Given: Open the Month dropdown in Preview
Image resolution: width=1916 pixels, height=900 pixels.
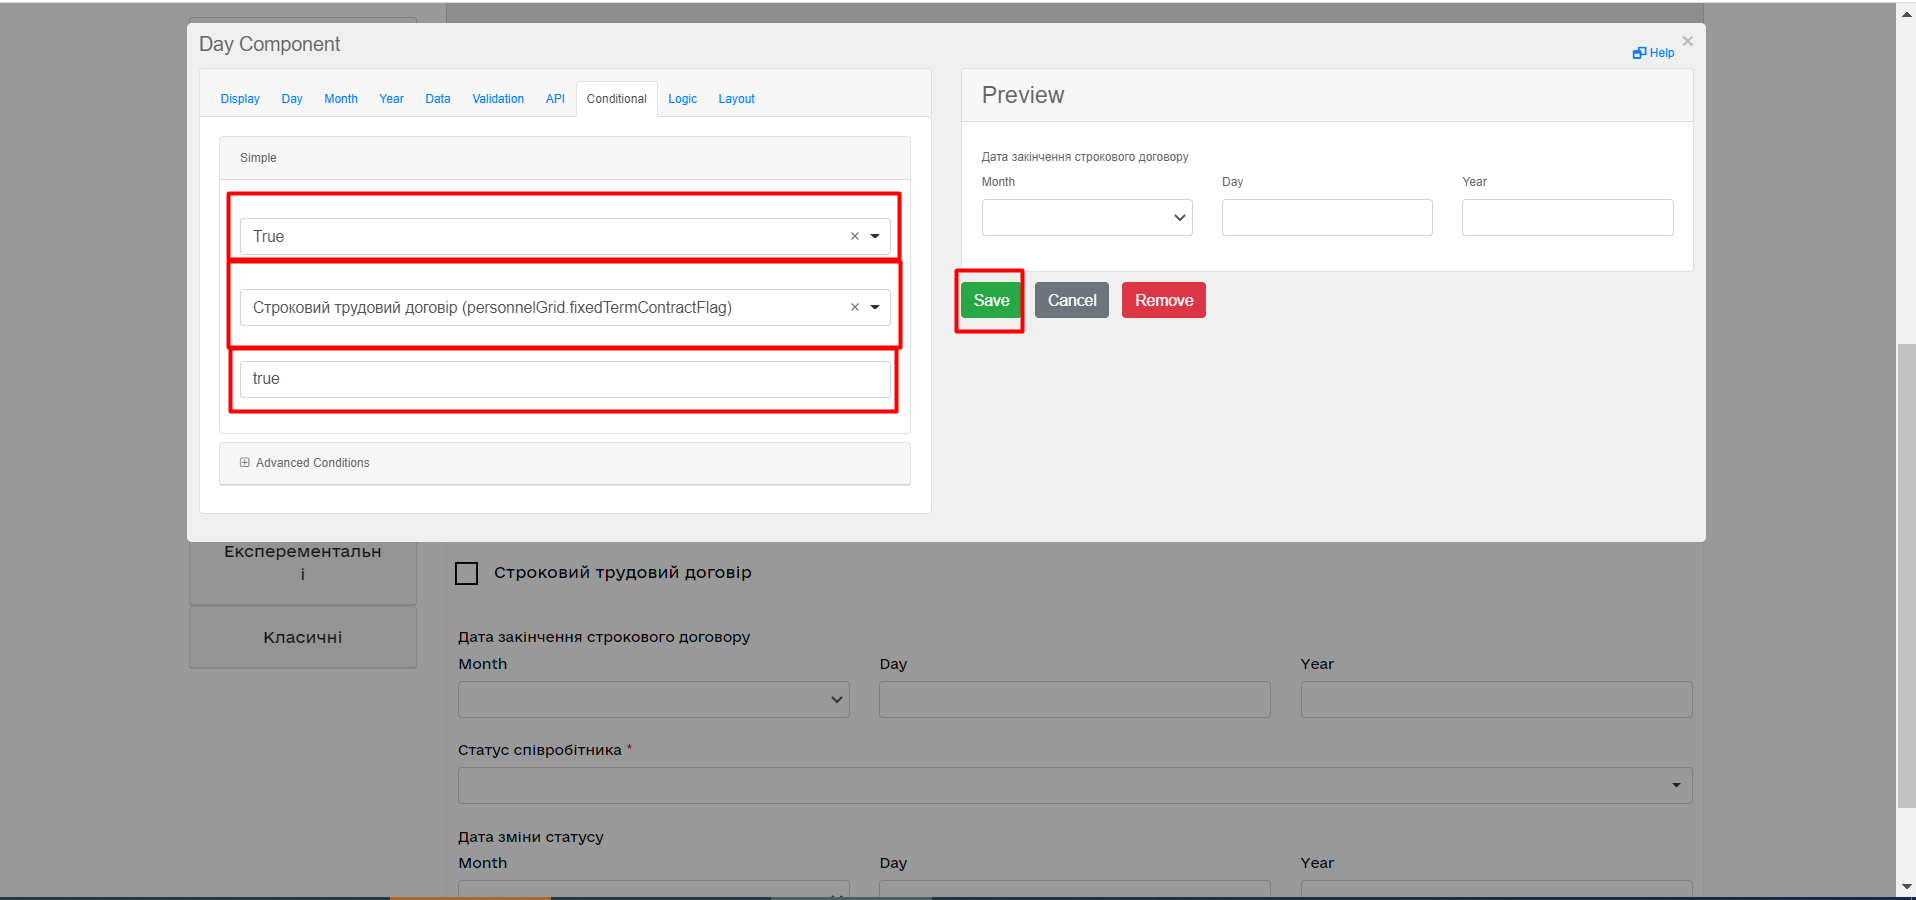Looking at the screenshot, I should tap(1086, 218).
